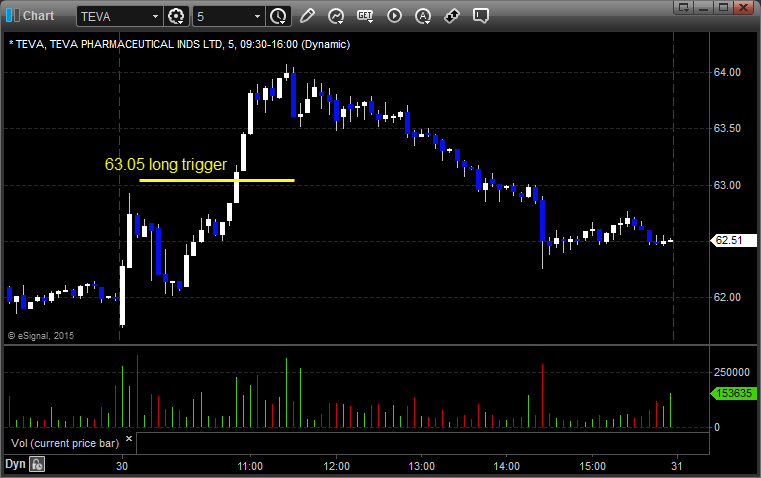Screen dimensions: 761x478
Task: Click the 11:00 time axis label
Action: point(250,466)
